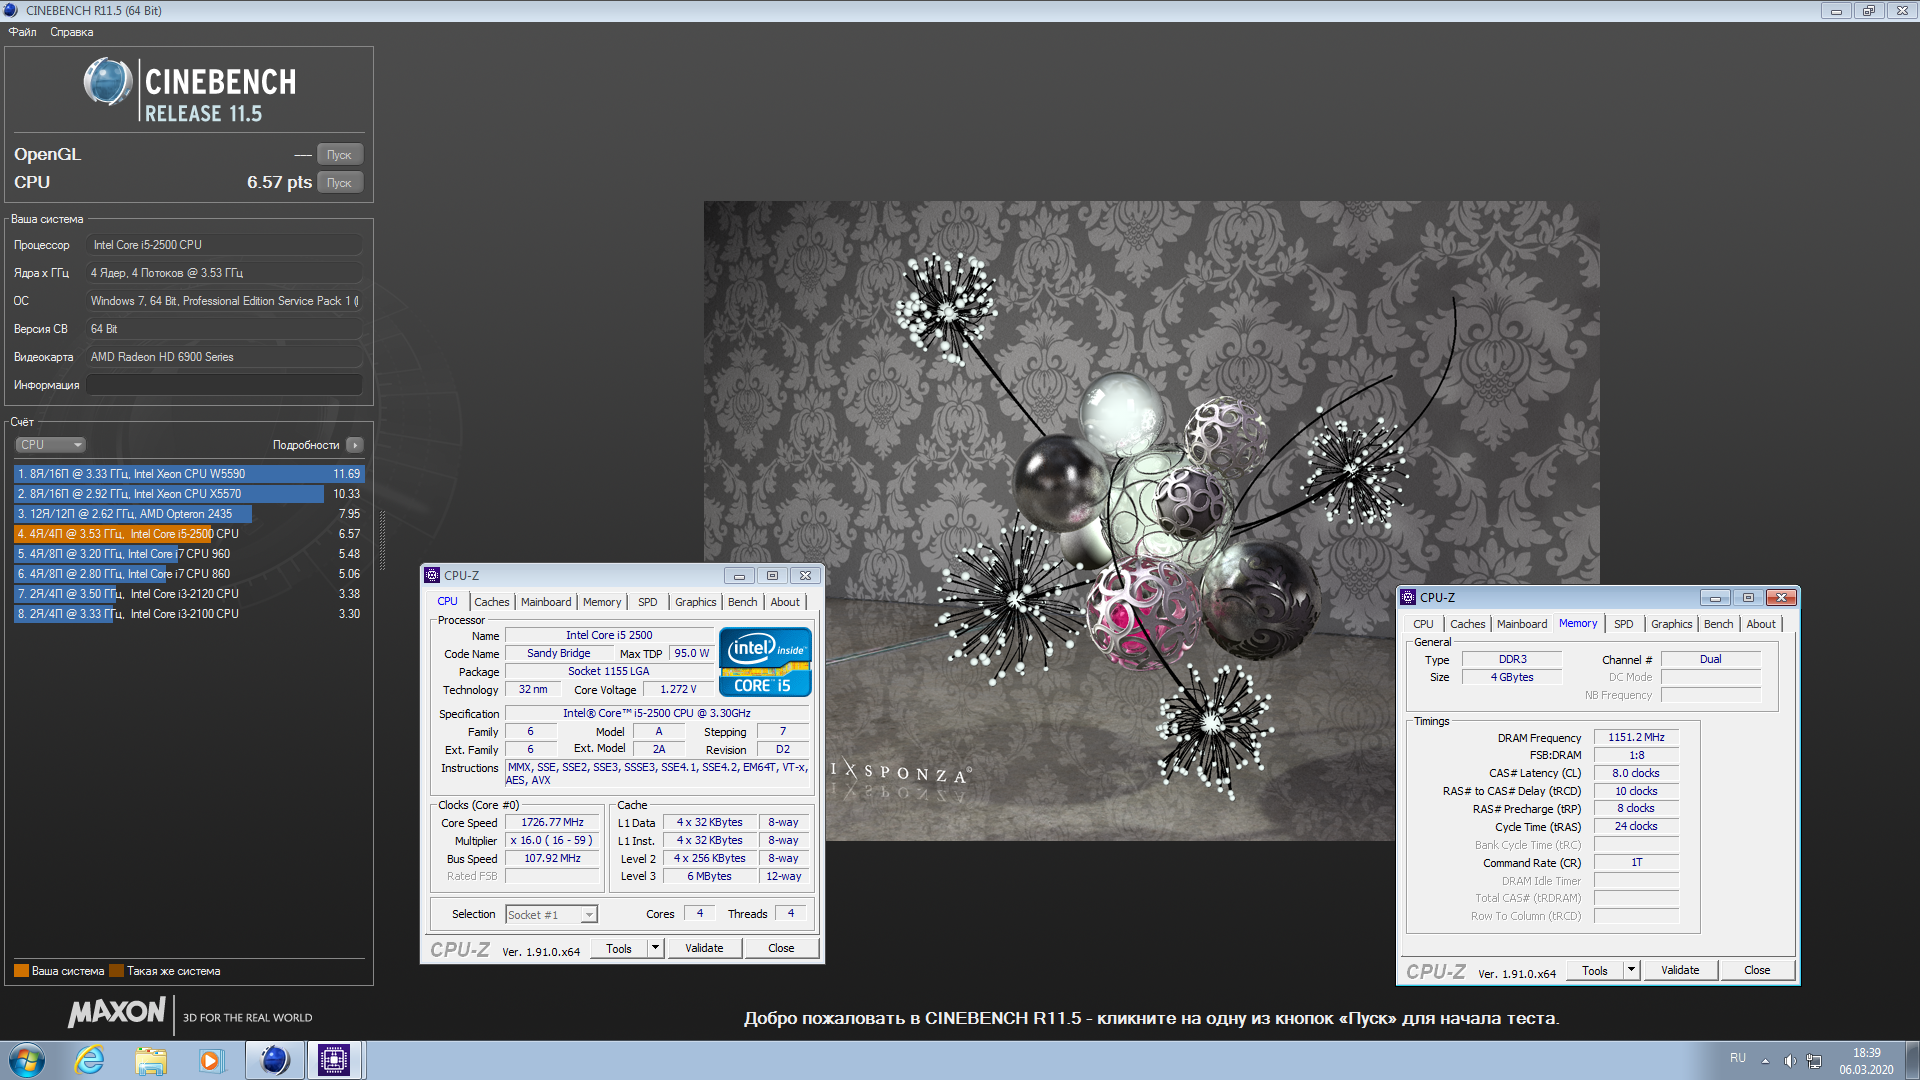This screenshot has height=1080, width=1920.
Task: Switch to Bench tab in left CPU-Z
Action: 742,602
